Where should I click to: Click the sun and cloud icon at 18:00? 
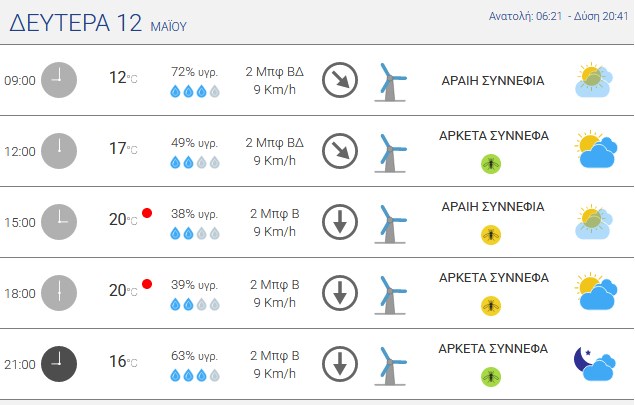coord(596,291)
